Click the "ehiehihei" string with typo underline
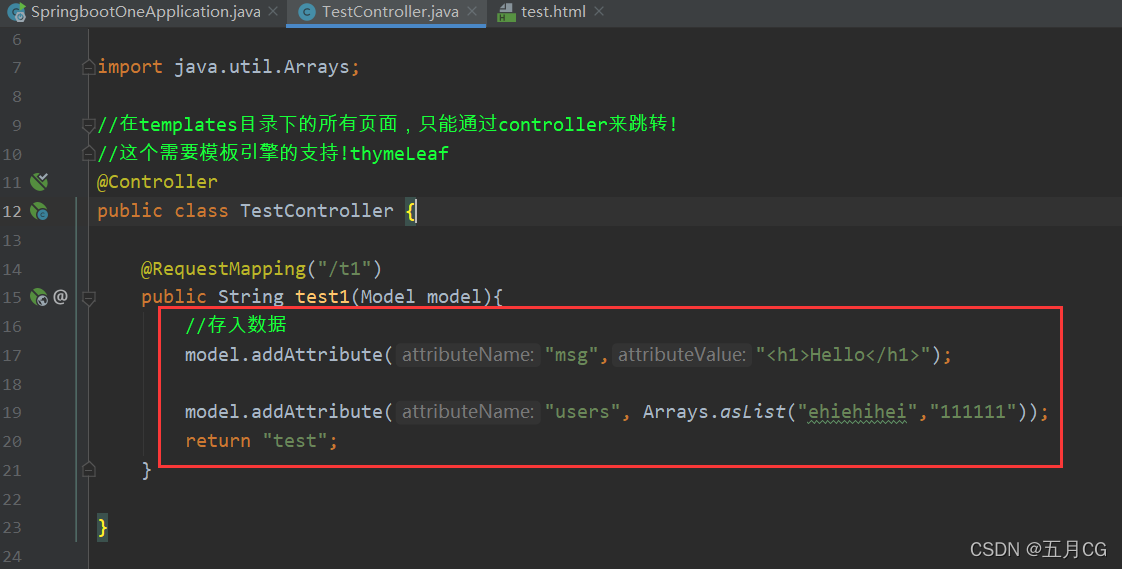 (857, 412)
